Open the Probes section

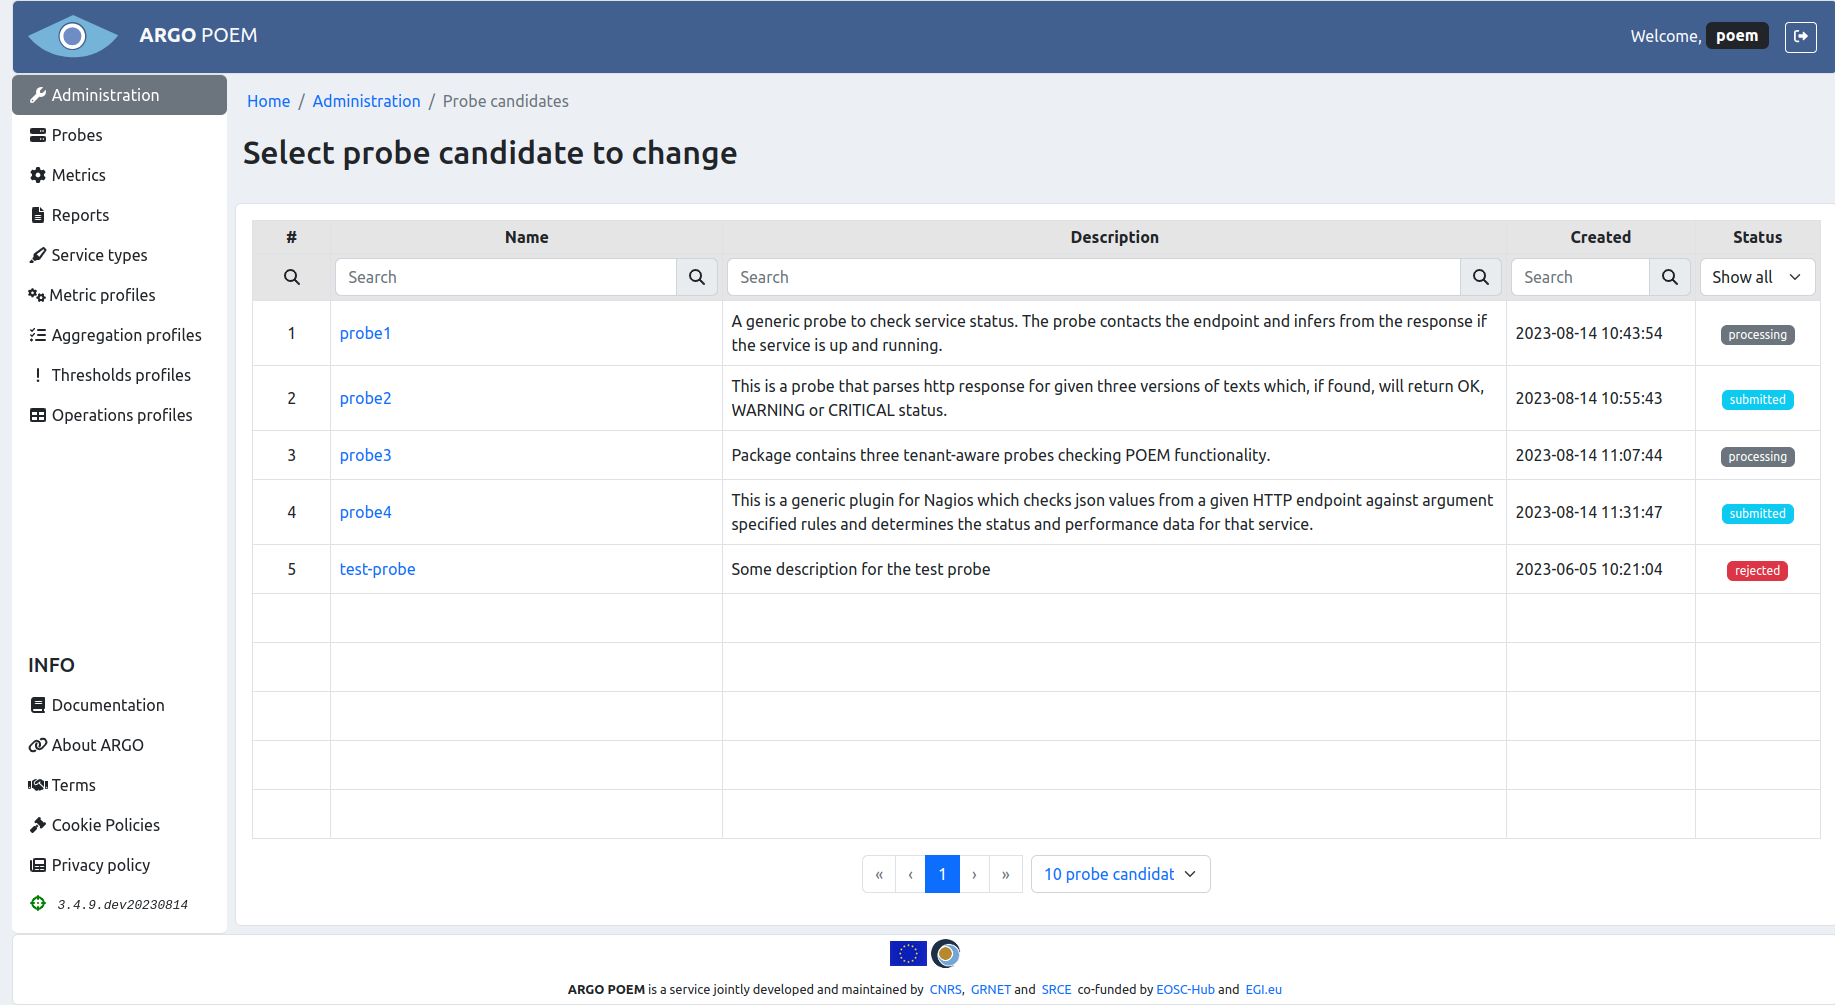pos(76,135)
